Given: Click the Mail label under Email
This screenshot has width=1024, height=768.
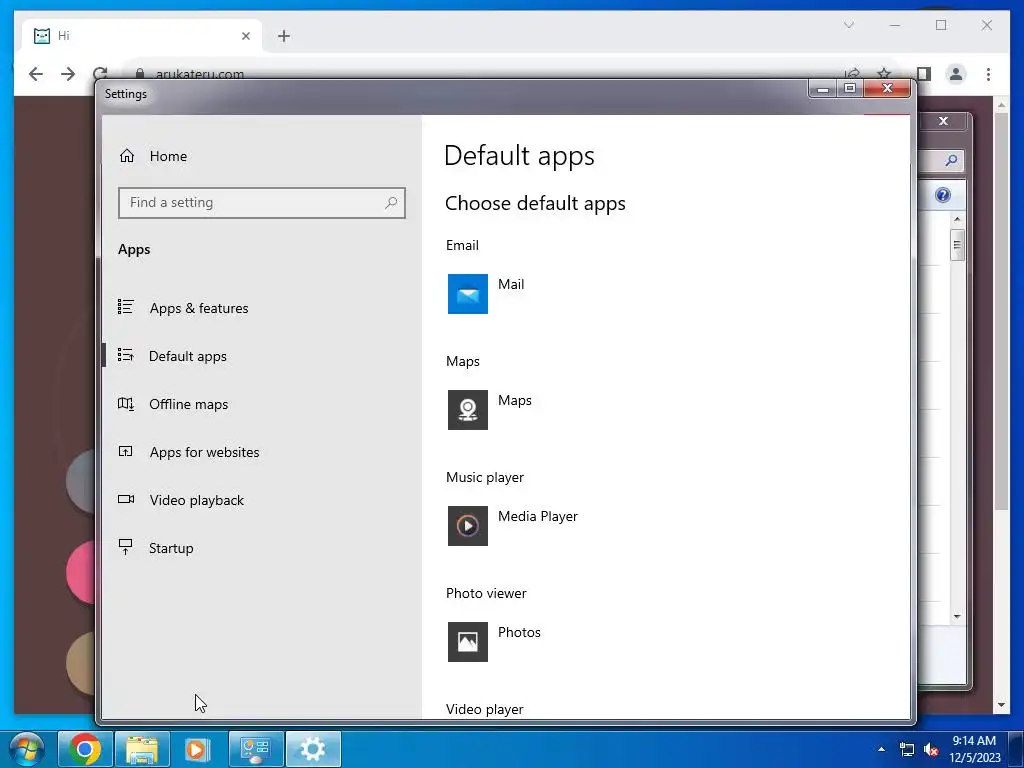Looking at the screenshot, I should pyautogui.click(x=511, y=284).
